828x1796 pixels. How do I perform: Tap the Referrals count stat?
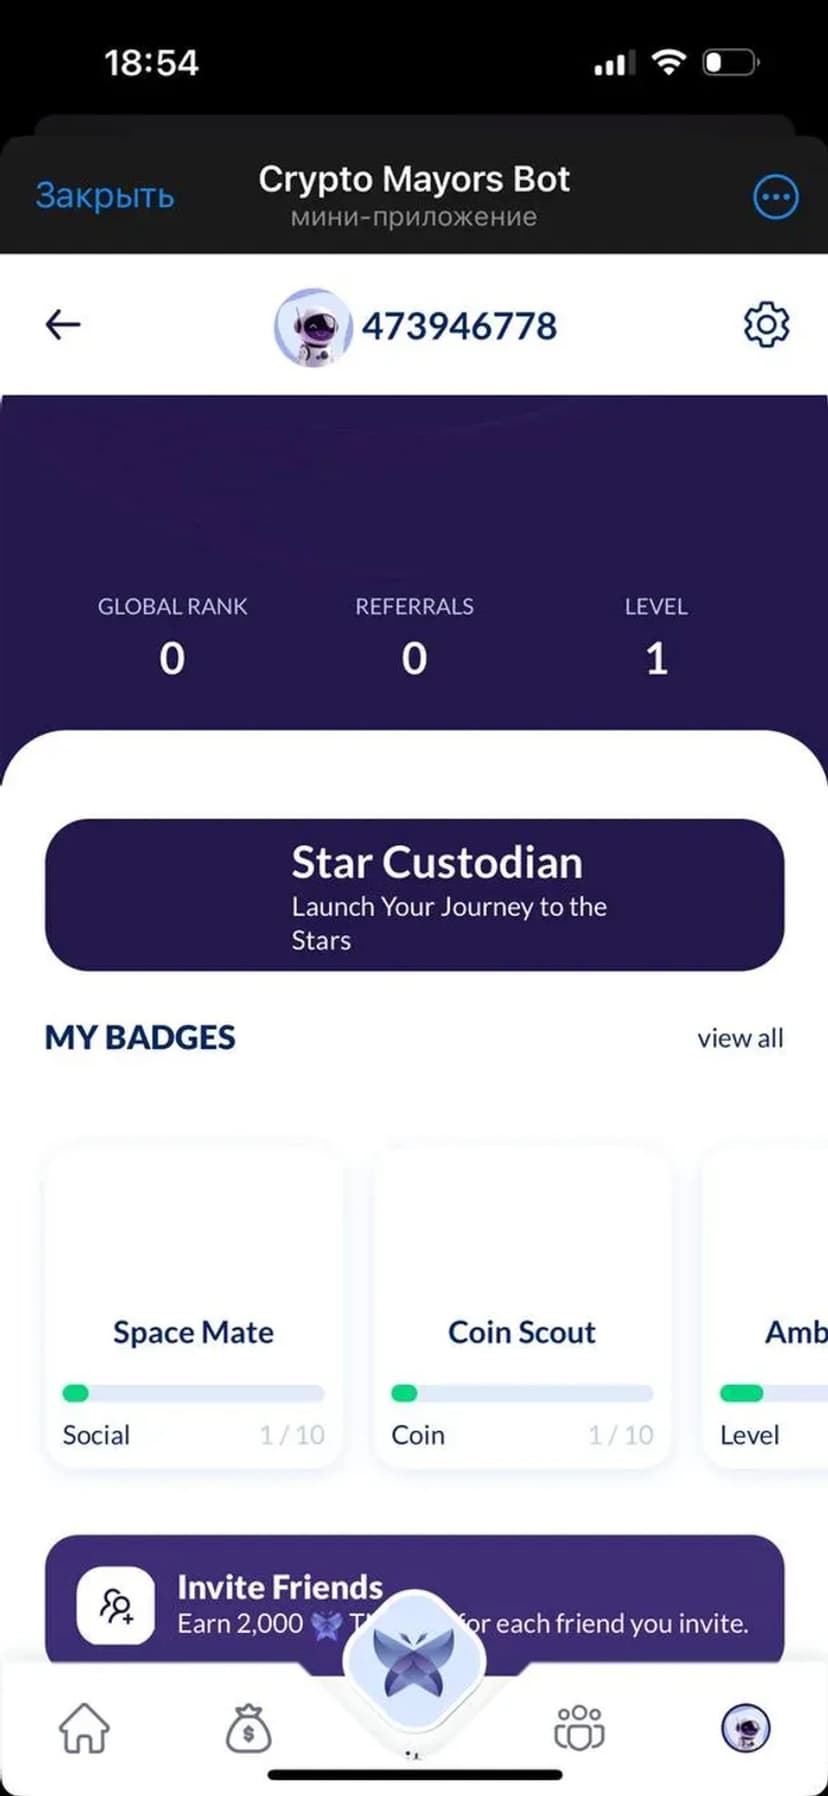pyautogui.click(x=414, y=636)
